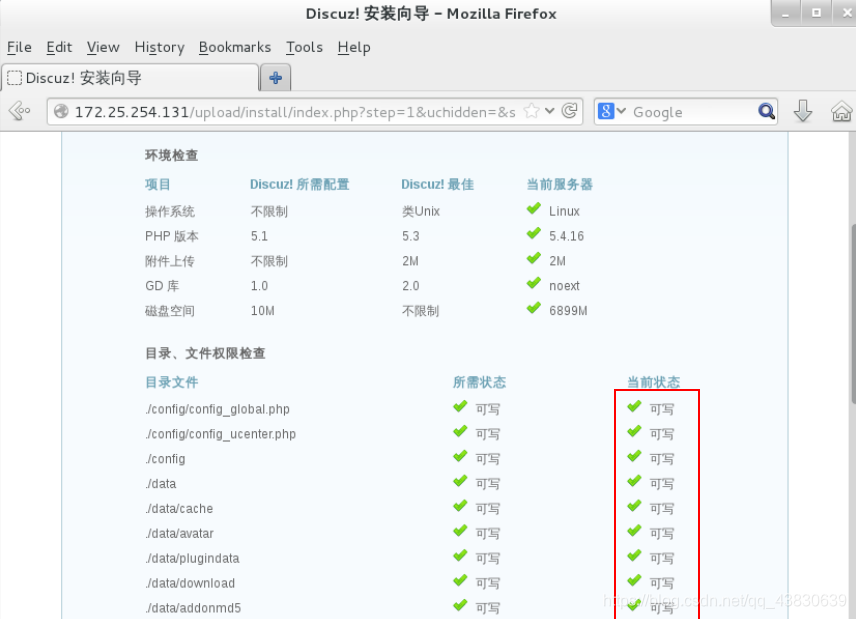Minimize the Firefox window
Screen dimensions: 856x619
tap(786, 13)
